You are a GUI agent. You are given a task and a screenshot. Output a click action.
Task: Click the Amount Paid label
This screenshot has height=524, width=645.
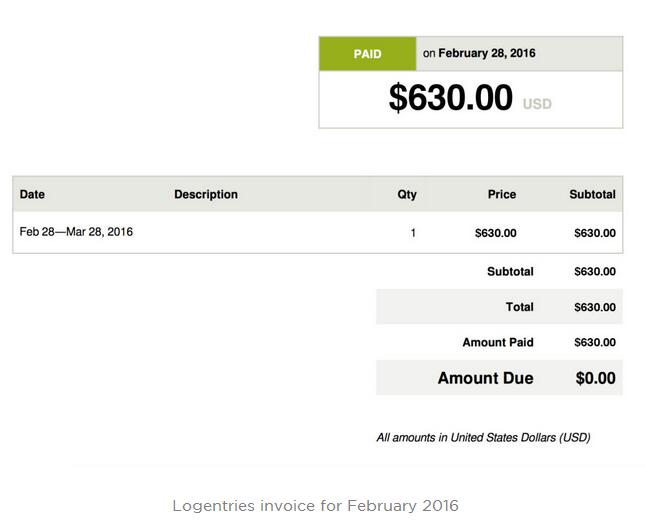pos(497,342)
